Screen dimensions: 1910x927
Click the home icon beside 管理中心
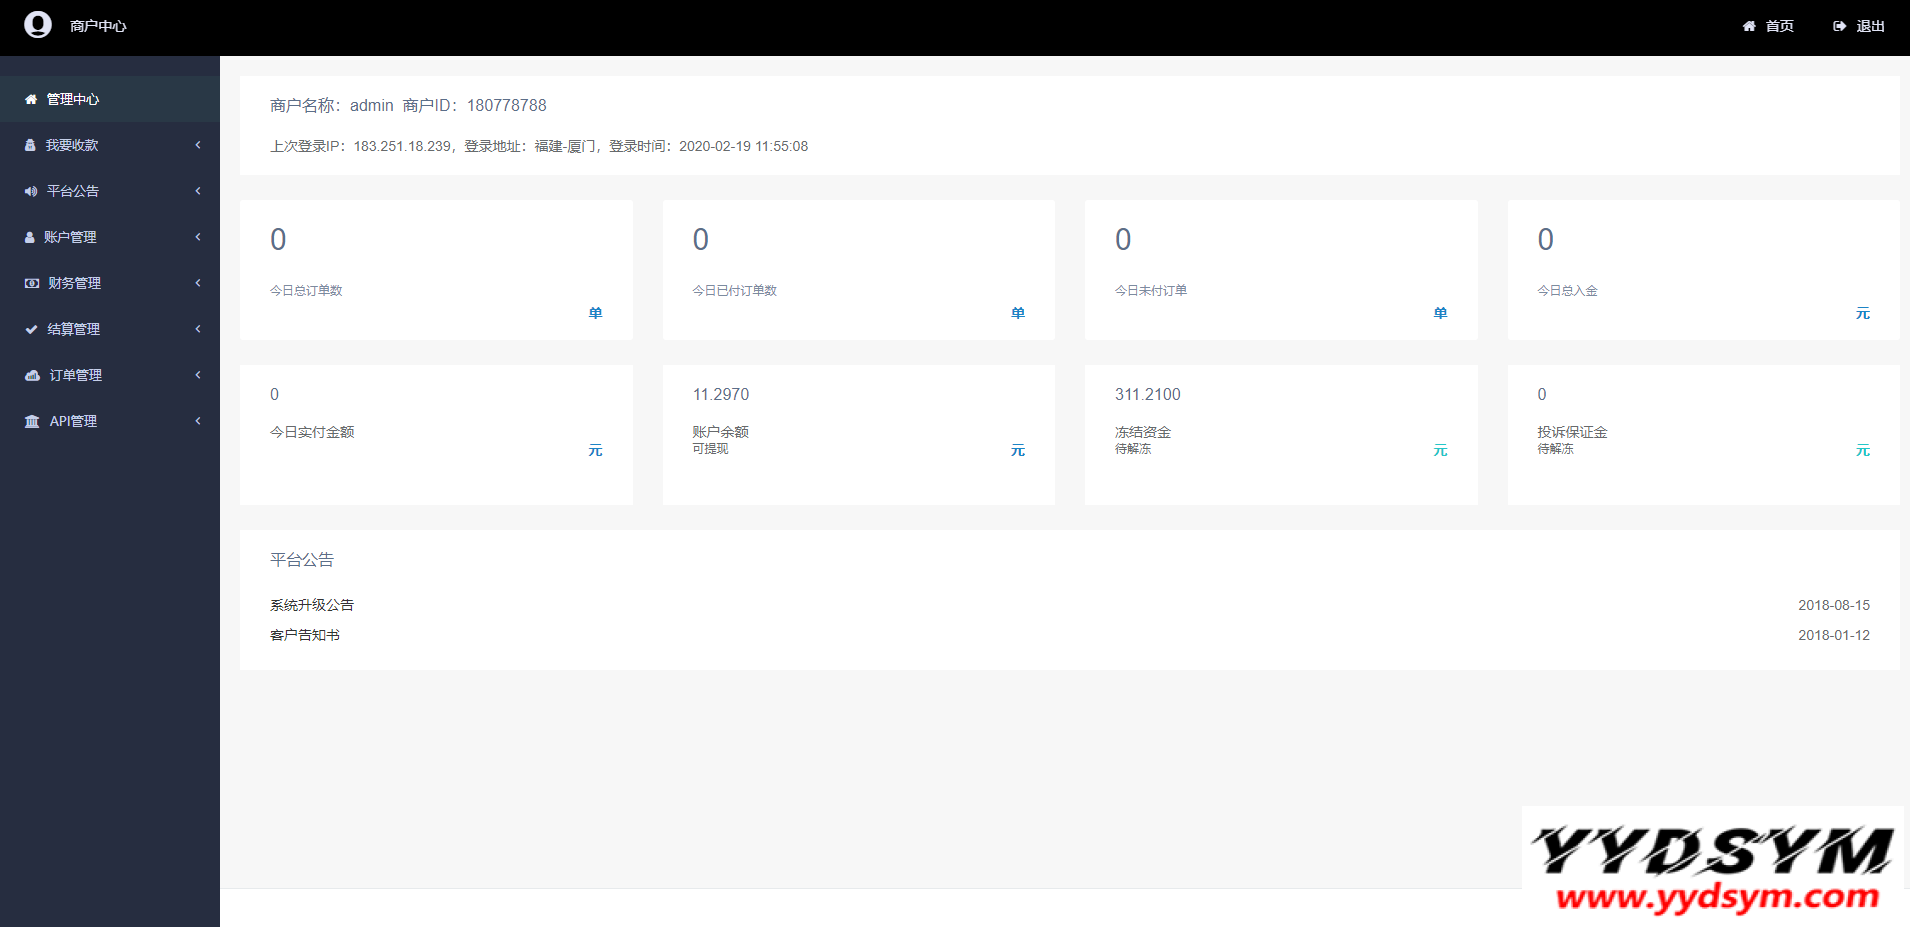(31, 100)
